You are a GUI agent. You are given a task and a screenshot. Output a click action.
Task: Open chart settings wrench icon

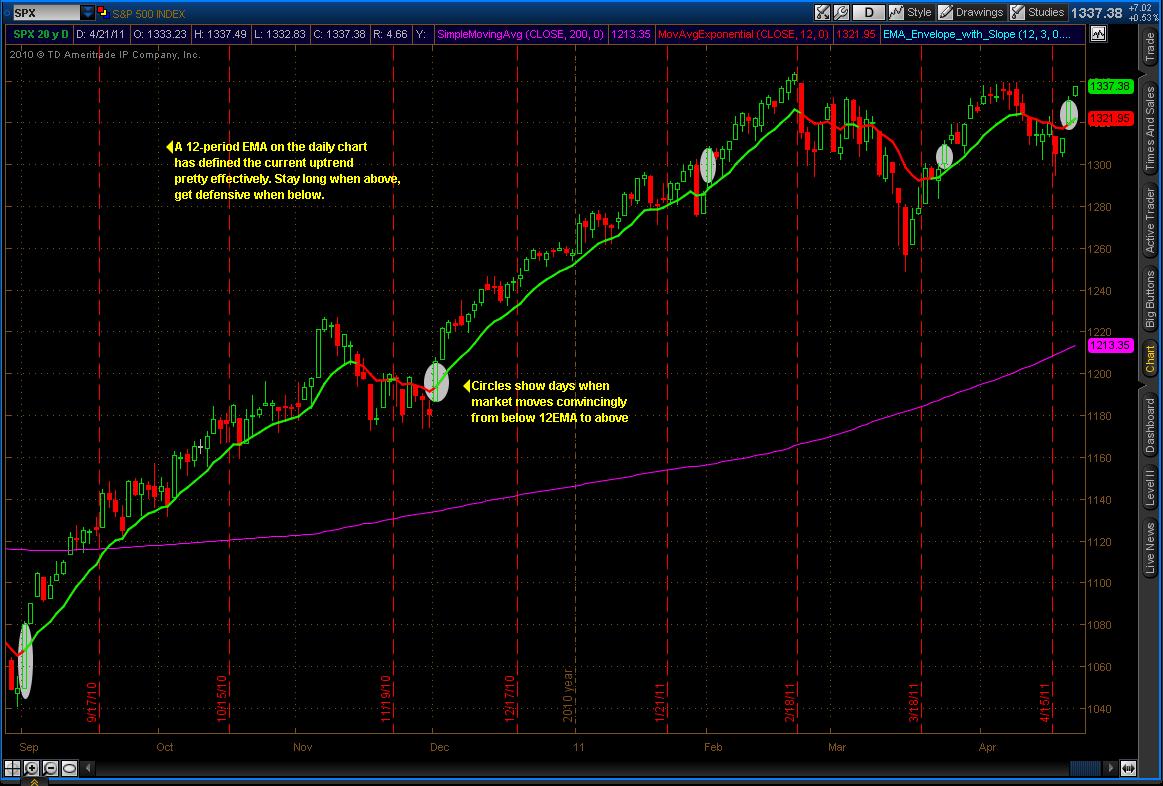[840, 12]
